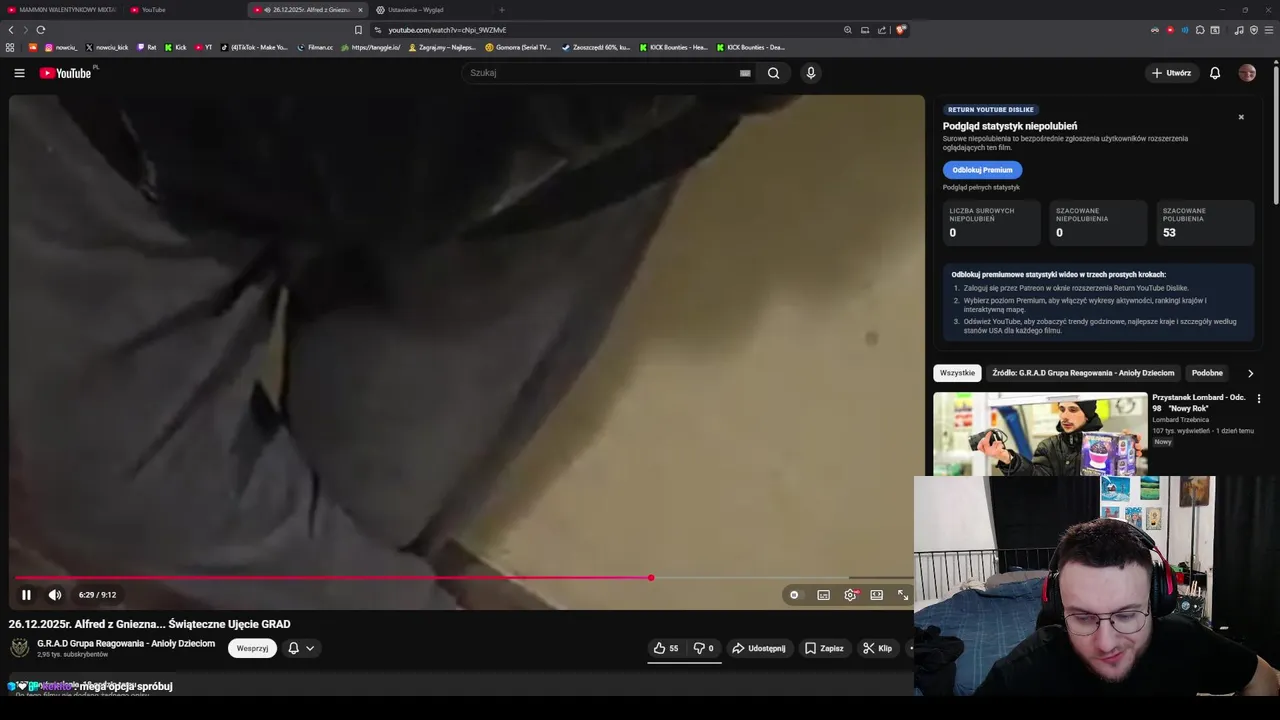Screen dimensions: 1280x720
Task: Go back in browser history
Action: [11, 30]
